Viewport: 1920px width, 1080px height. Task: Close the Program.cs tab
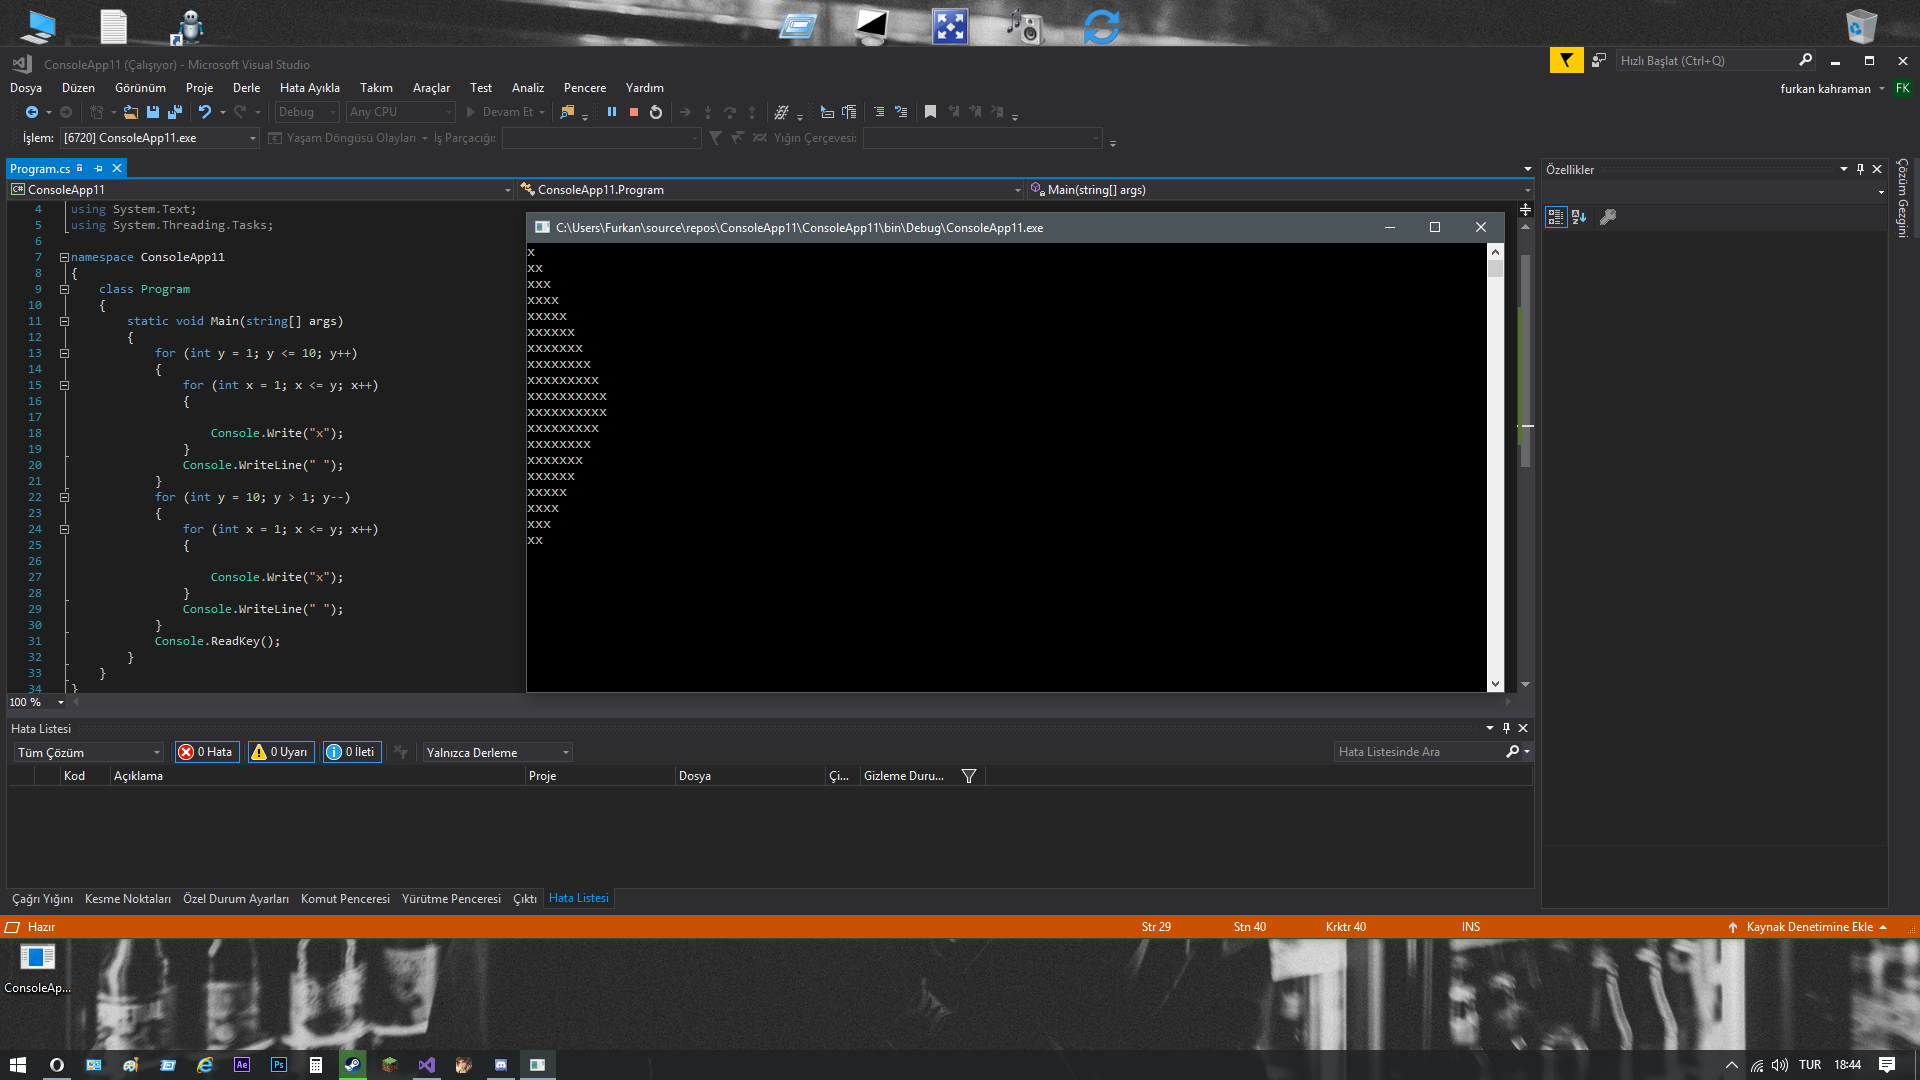coord(117,169)
